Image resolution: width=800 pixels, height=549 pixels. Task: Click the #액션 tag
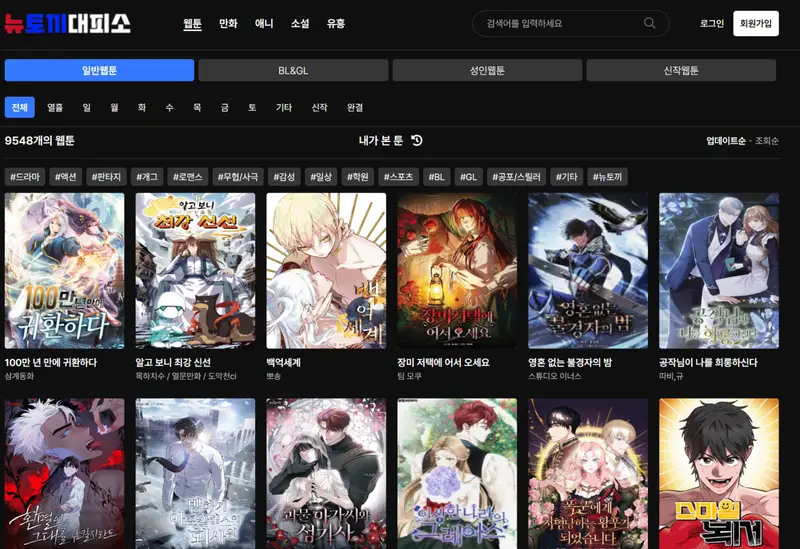[x=65, y=177]
